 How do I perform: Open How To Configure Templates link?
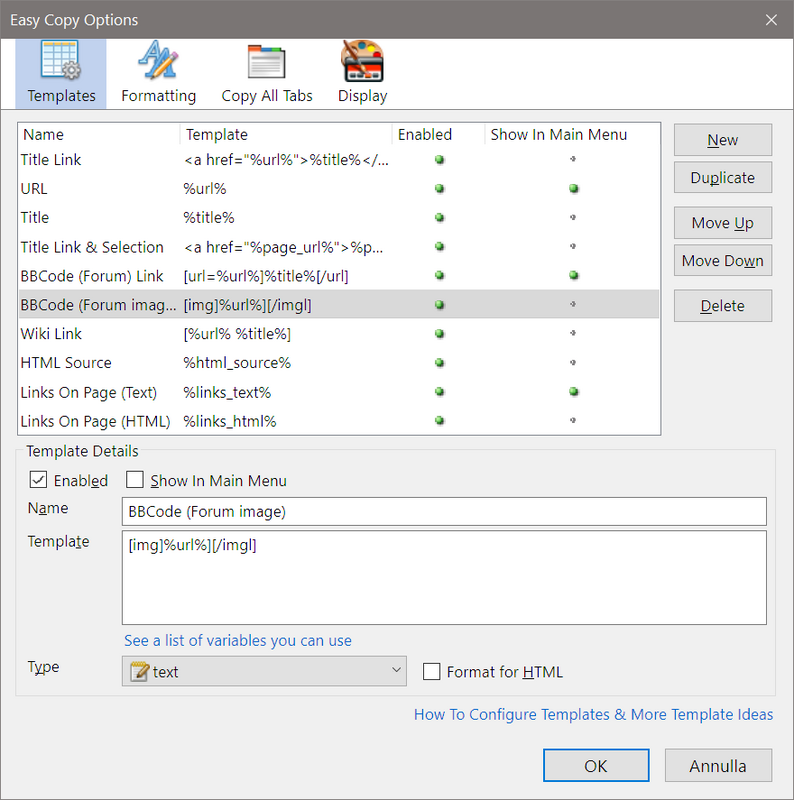click(593, 714)
